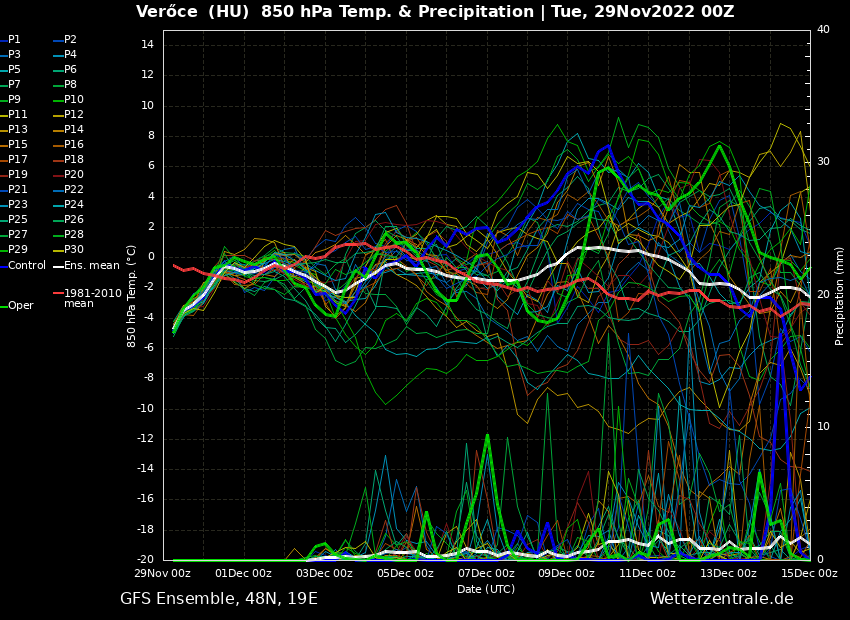Select the P16 legend label
Image resolution: width=850 pixels, height=620 pixels.
coord(74,145)
